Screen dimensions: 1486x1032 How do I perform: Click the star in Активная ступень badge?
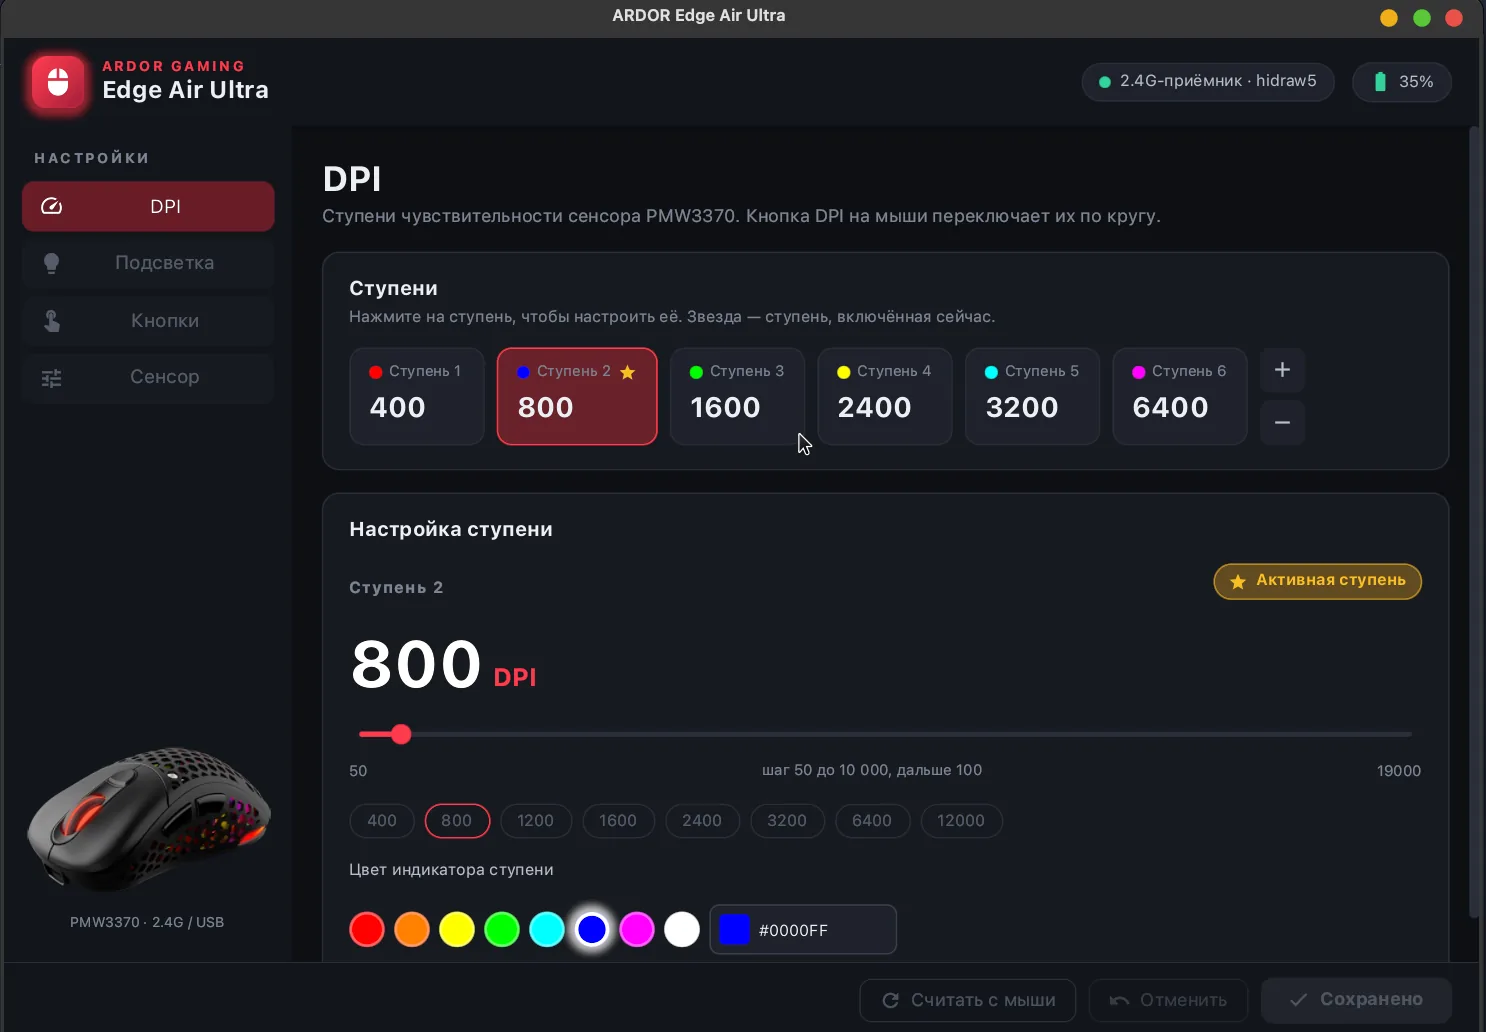click(1238, 581)
